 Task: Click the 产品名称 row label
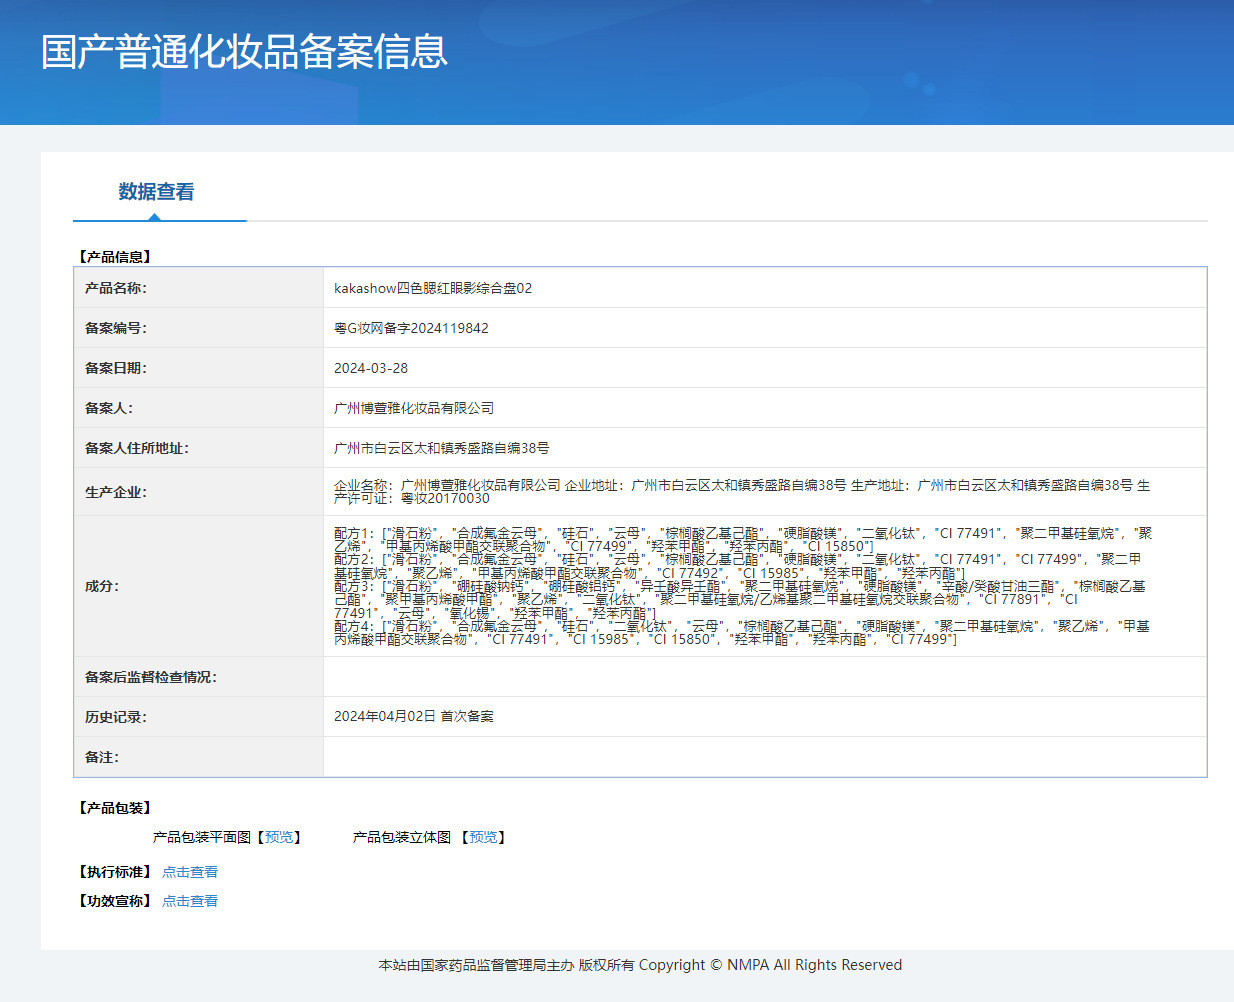coord(116,288)
